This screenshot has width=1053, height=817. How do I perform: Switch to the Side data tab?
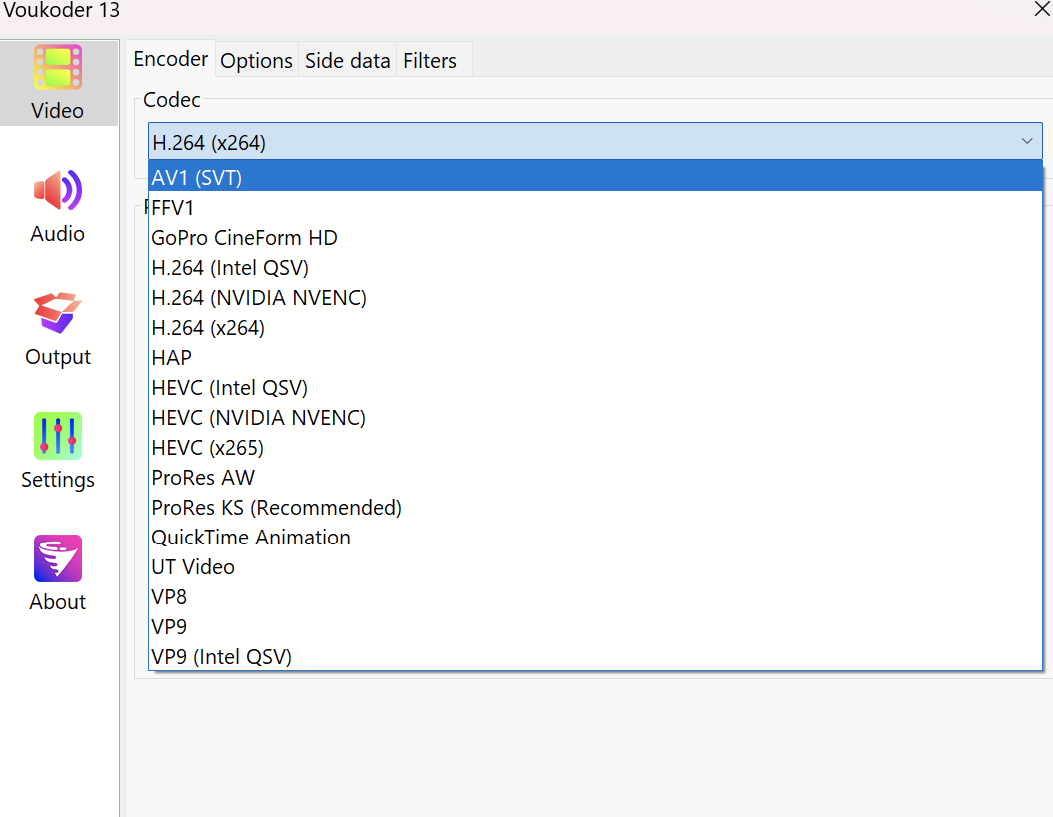(x=347, y=61)
